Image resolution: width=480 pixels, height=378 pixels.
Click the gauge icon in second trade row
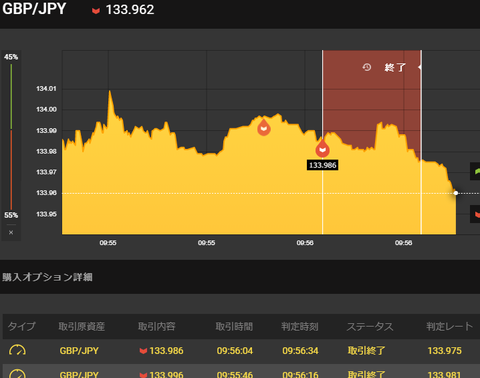(17, 373)
